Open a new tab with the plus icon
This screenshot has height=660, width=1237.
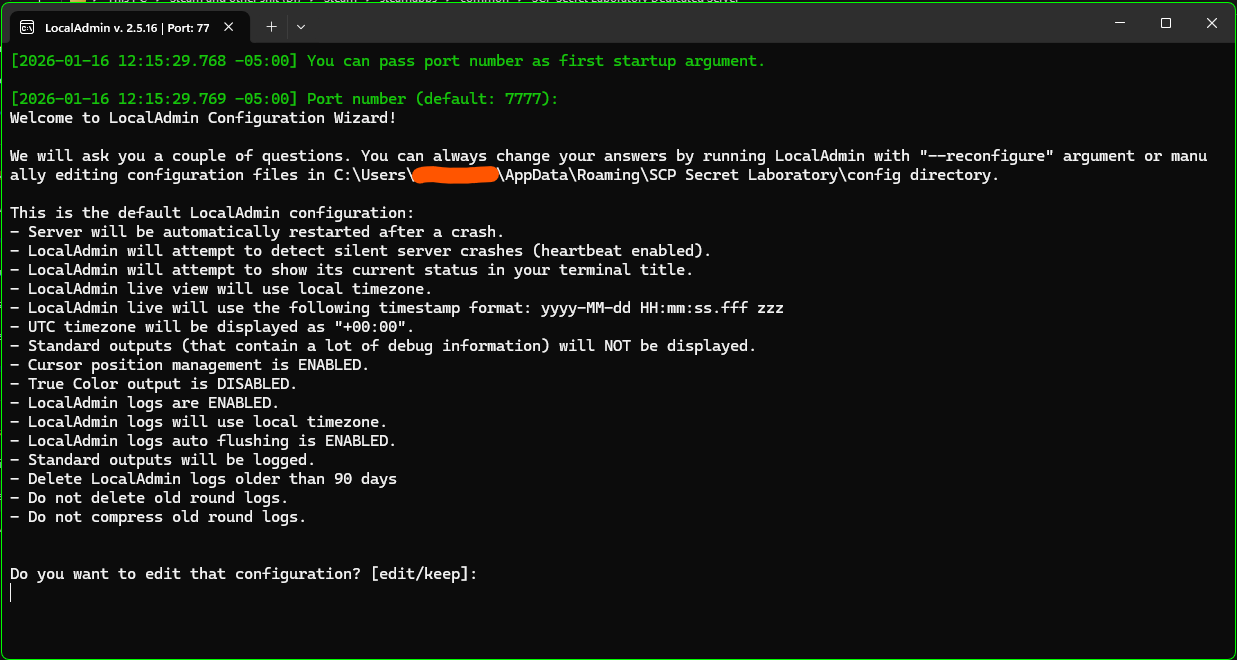pyautogui.click(x=270, y=29)
